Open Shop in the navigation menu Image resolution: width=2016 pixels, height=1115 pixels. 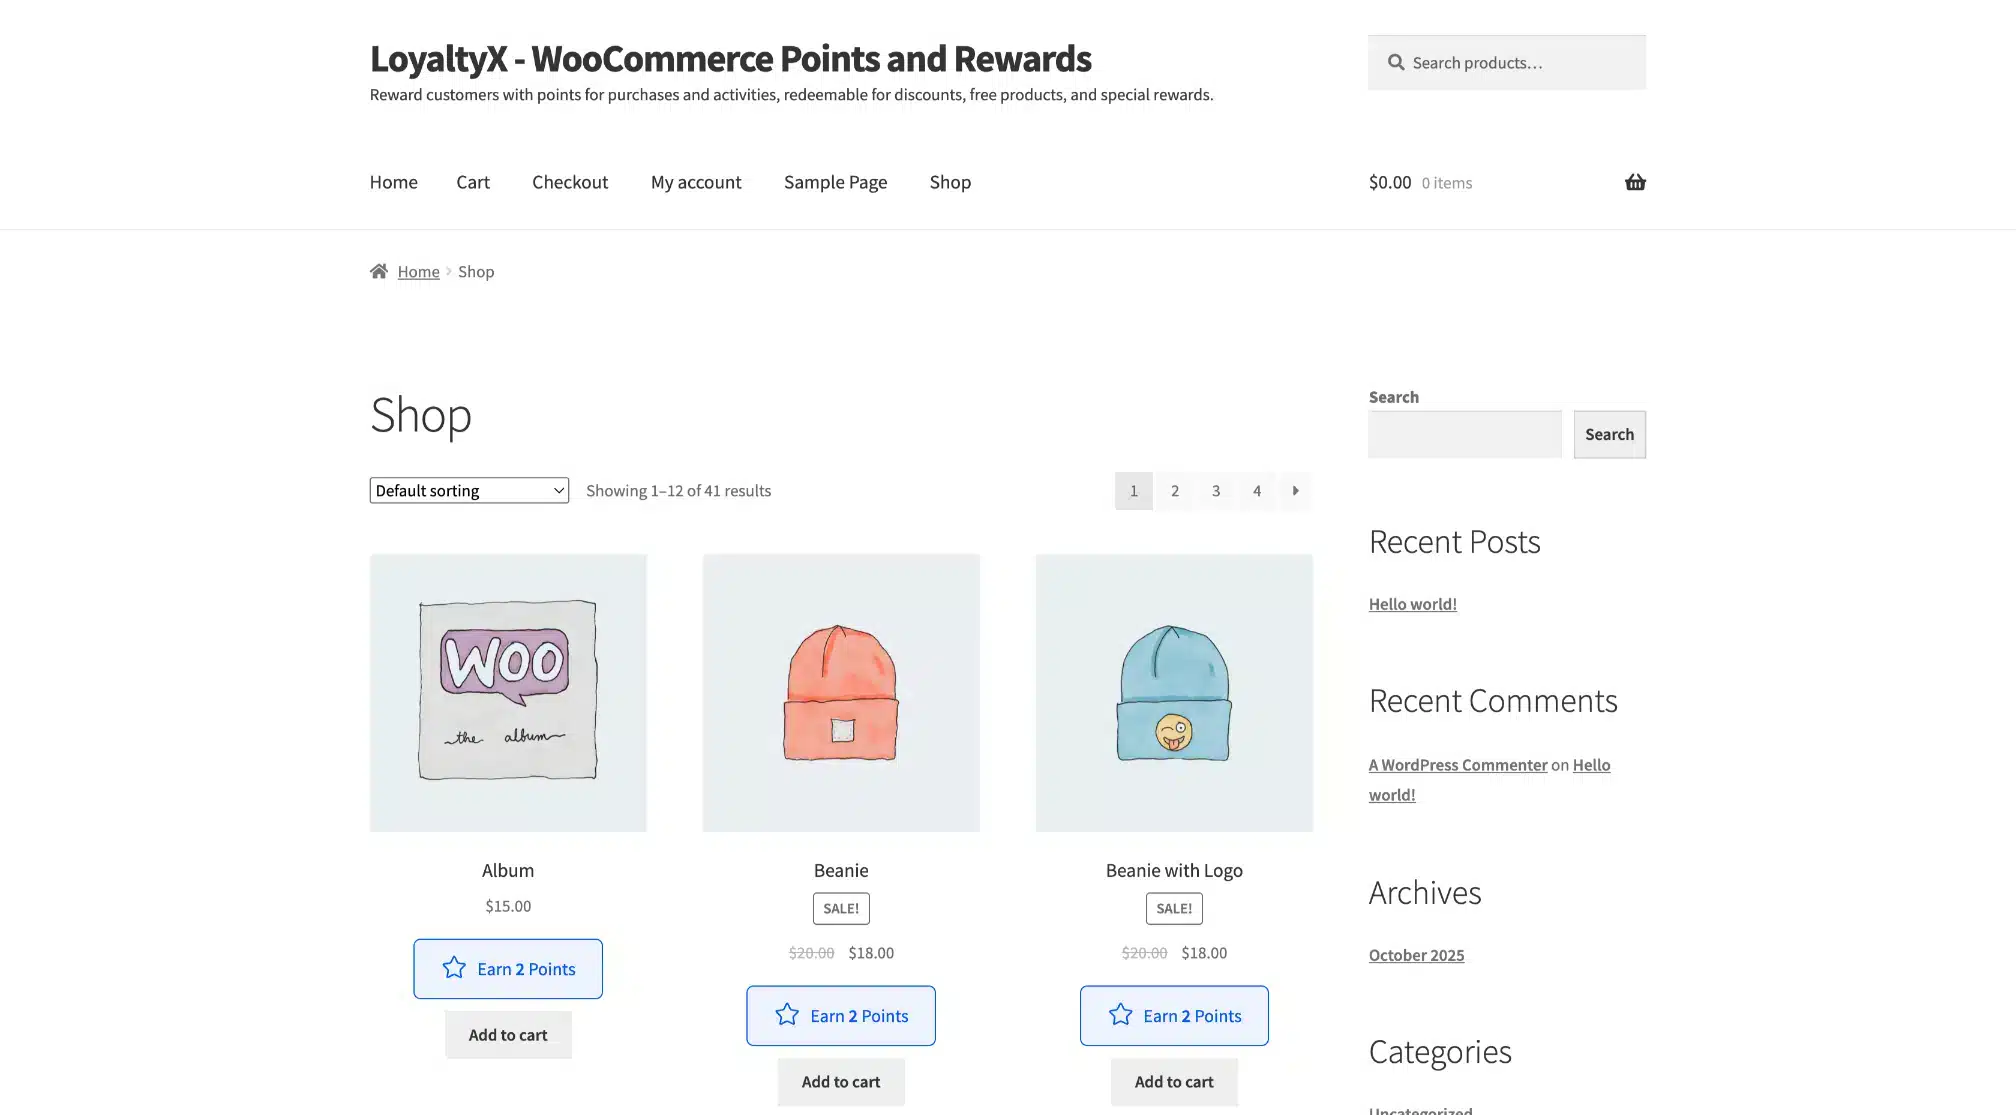[x=950, y=182]
